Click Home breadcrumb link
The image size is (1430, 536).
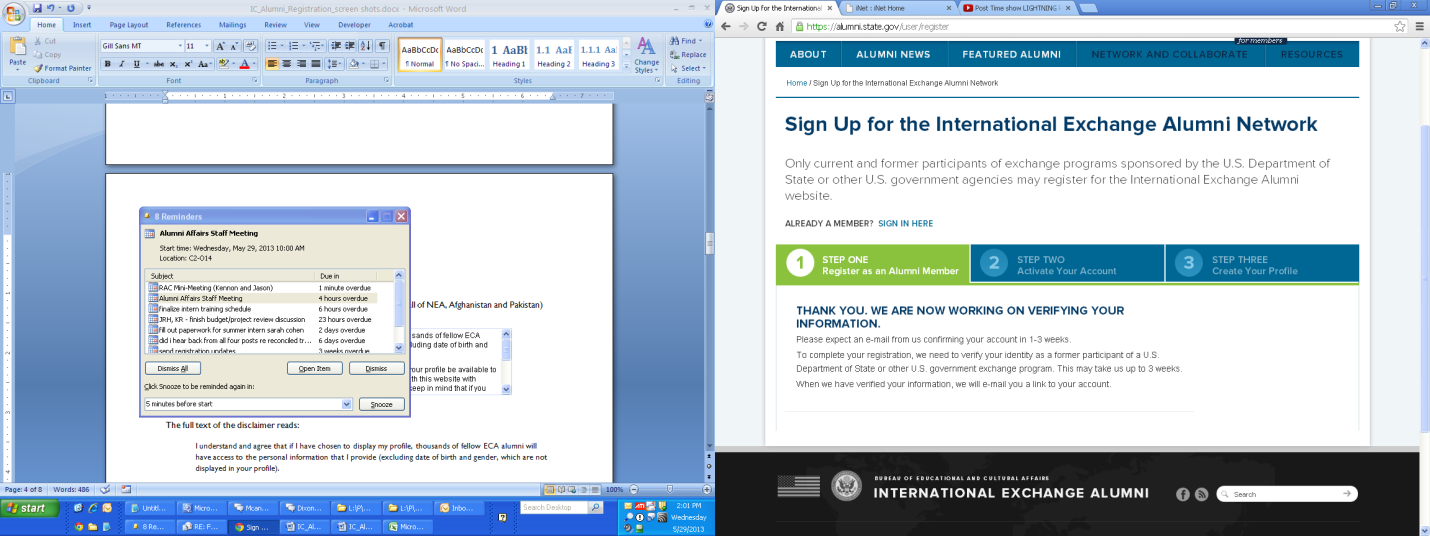796,83
